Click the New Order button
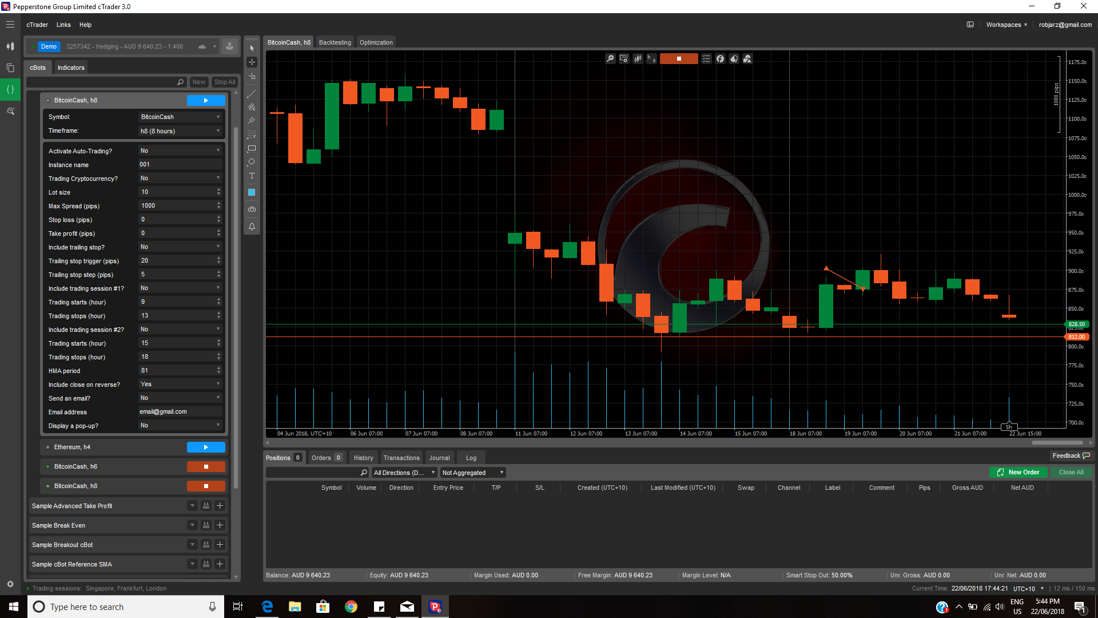 point(1018,472)
